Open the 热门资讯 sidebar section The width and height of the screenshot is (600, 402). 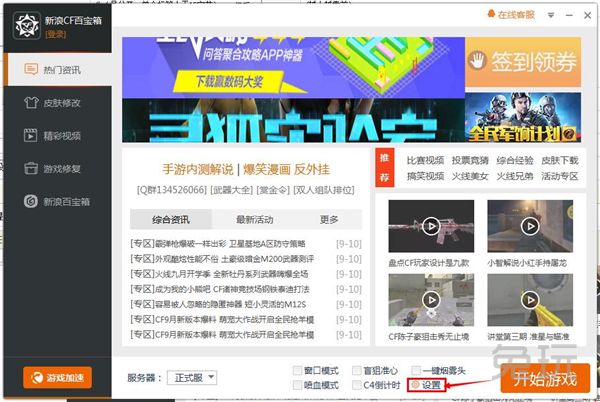tap(56, 69)
